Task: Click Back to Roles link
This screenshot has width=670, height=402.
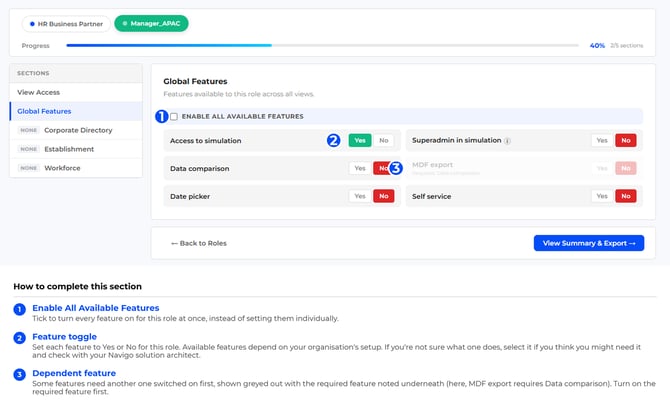Action: click(x=199, y=243)
